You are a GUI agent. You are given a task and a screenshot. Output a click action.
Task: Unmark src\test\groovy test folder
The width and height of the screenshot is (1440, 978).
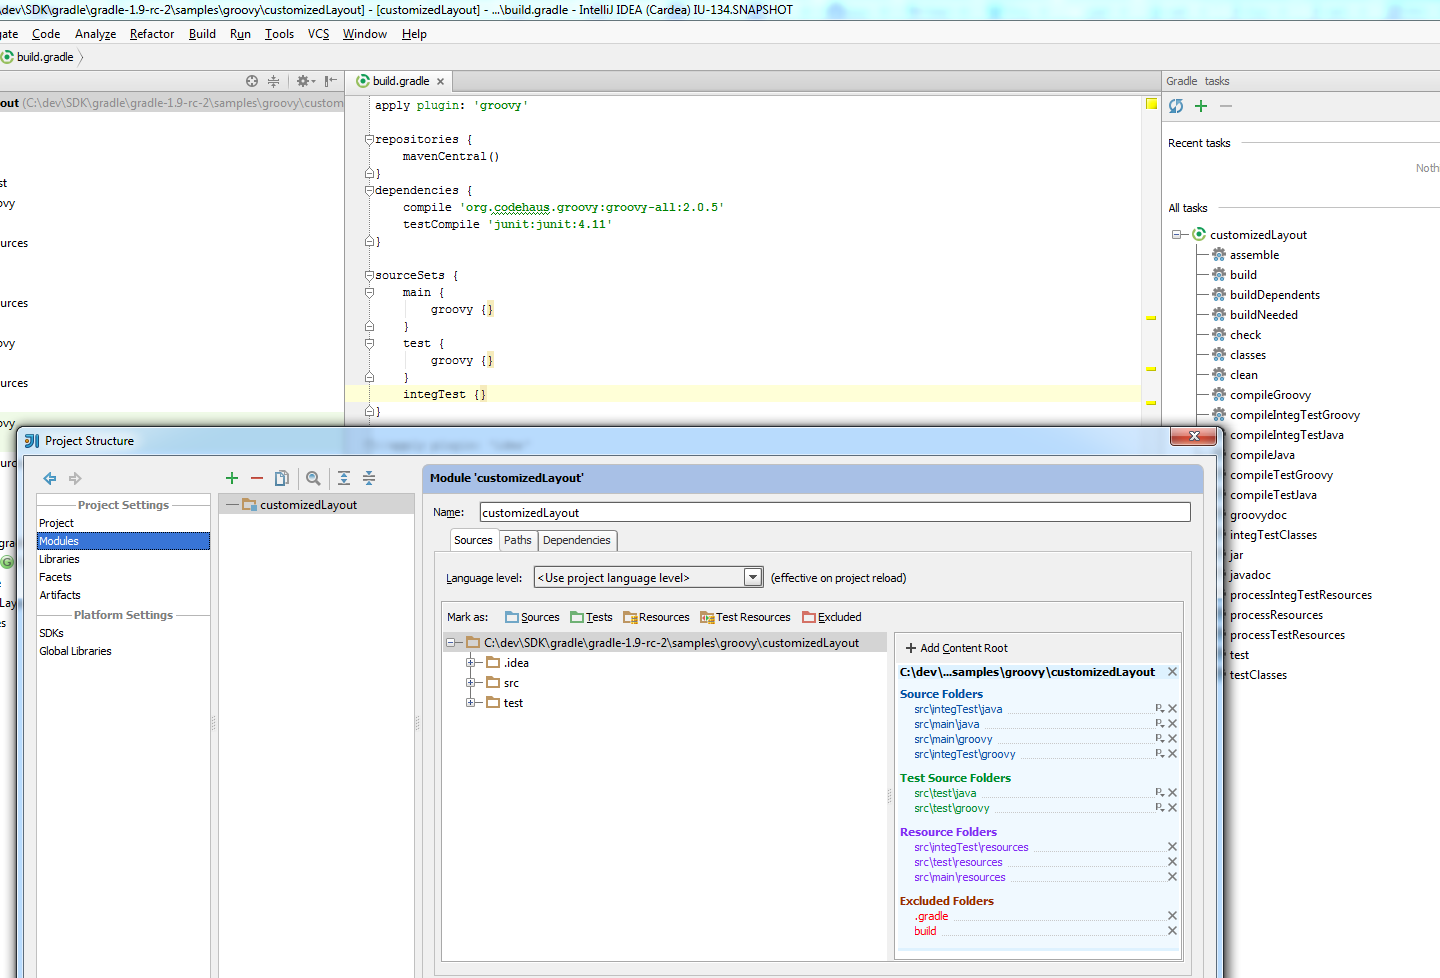1173,808
